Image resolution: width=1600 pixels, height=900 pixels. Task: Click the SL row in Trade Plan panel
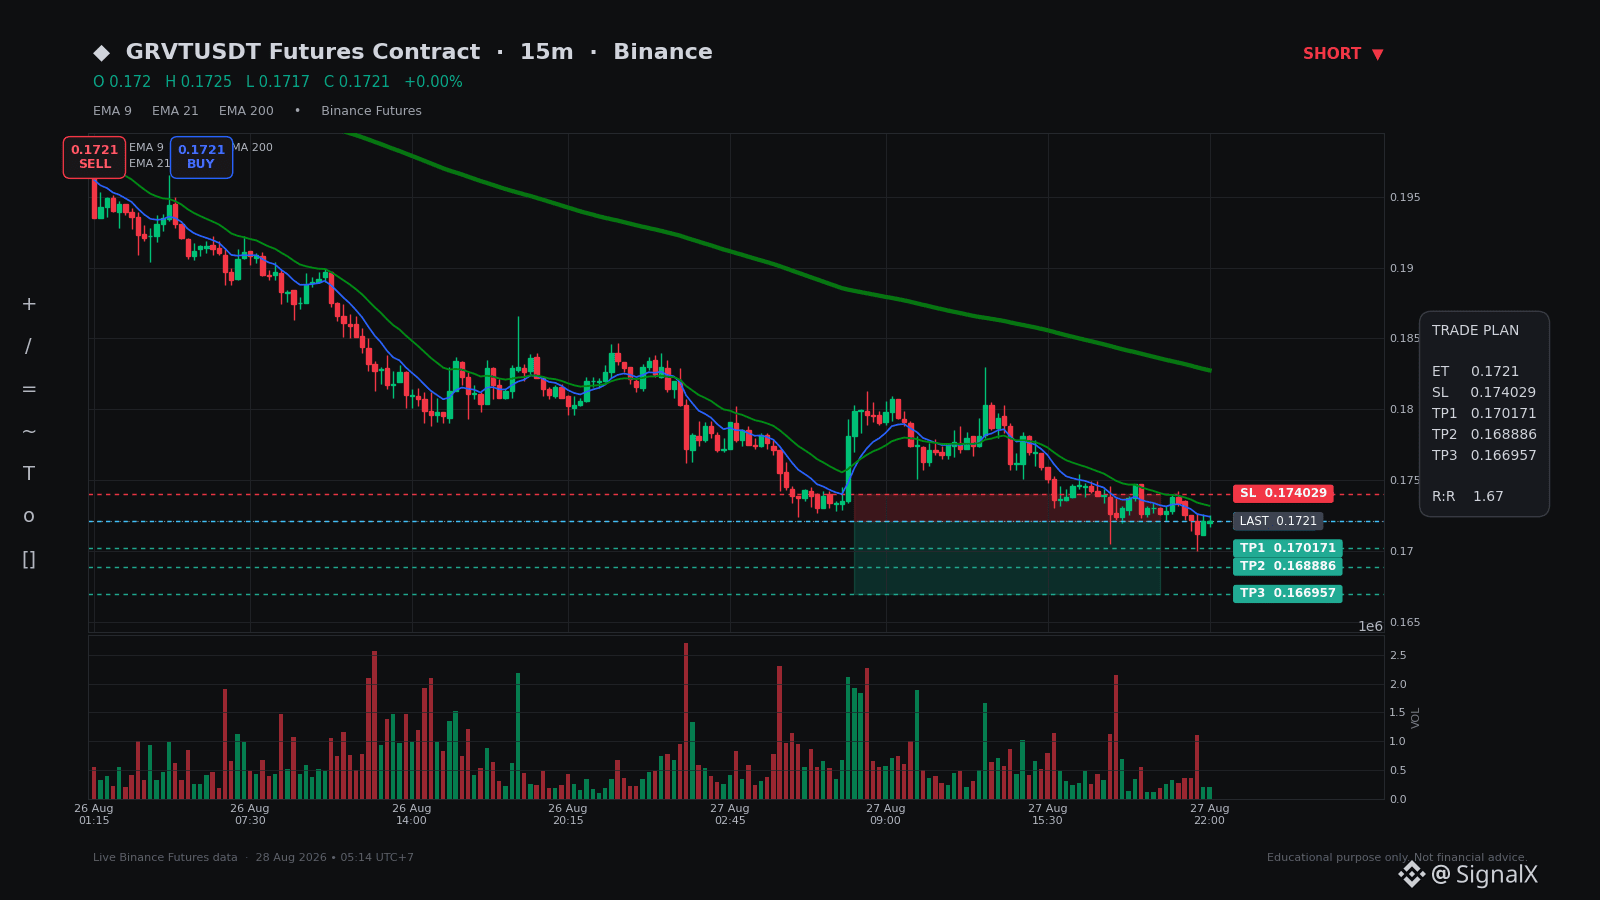pyautogui.click(x=1484, y=393)
